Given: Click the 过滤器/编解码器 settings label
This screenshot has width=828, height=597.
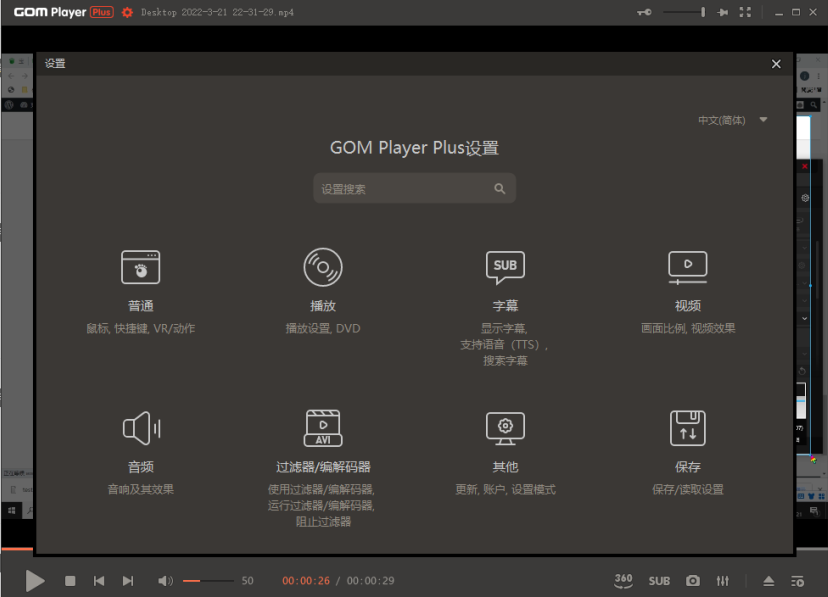Looking at the screenshot, I should click(323, 467).
